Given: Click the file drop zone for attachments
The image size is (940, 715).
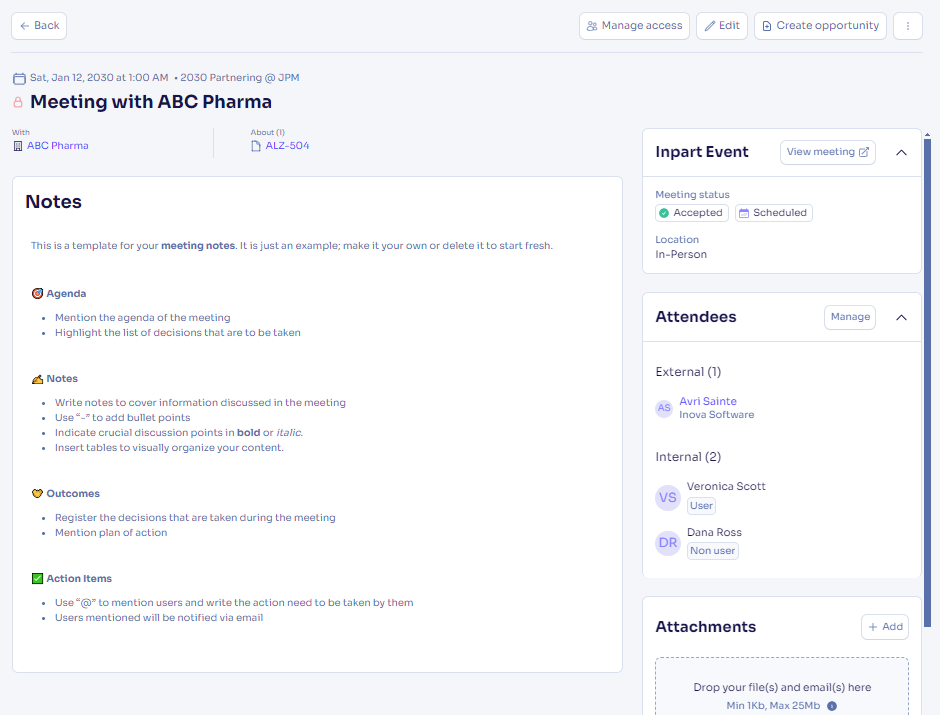Looking at the screenshot, I should click(x=781, y=688).
